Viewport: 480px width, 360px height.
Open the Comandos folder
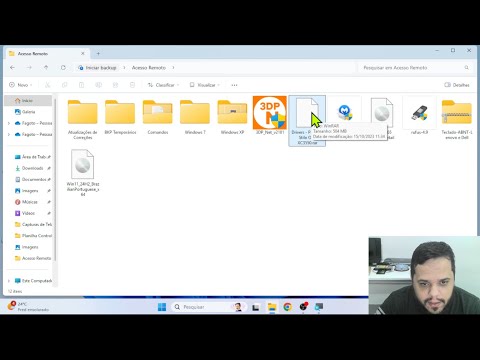[x=158, y=116]
